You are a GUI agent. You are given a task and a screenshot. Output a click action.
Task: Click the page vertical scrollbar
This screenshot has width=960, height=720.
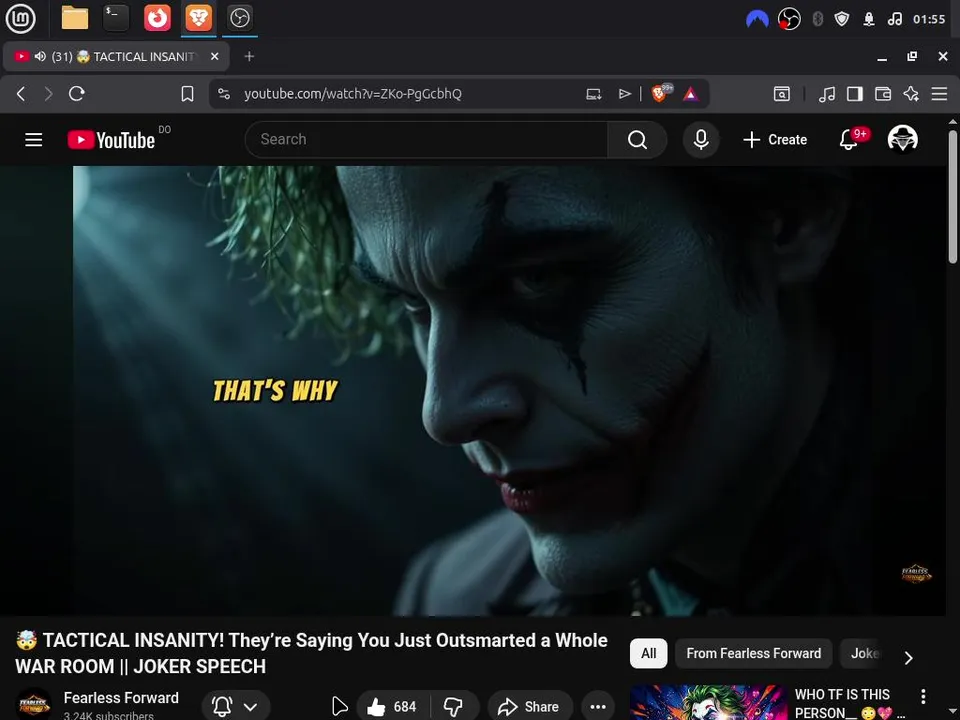pyautogui.click(x=953, y=197)
